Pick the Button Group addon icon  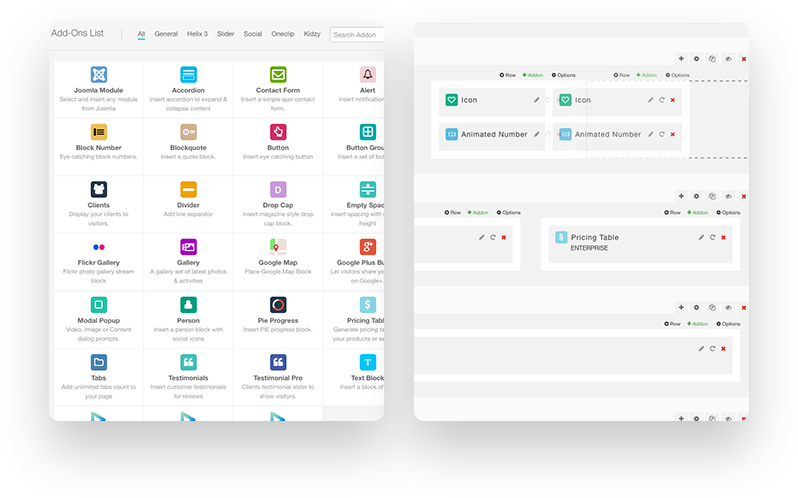coord(367,132)
